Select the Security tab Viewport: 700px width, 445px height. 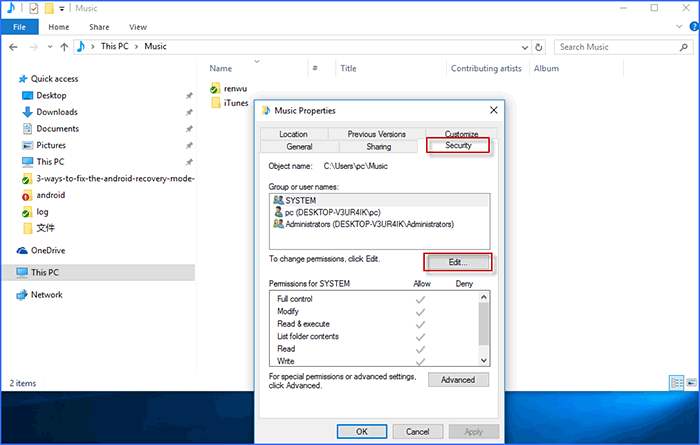pos(458,145)
